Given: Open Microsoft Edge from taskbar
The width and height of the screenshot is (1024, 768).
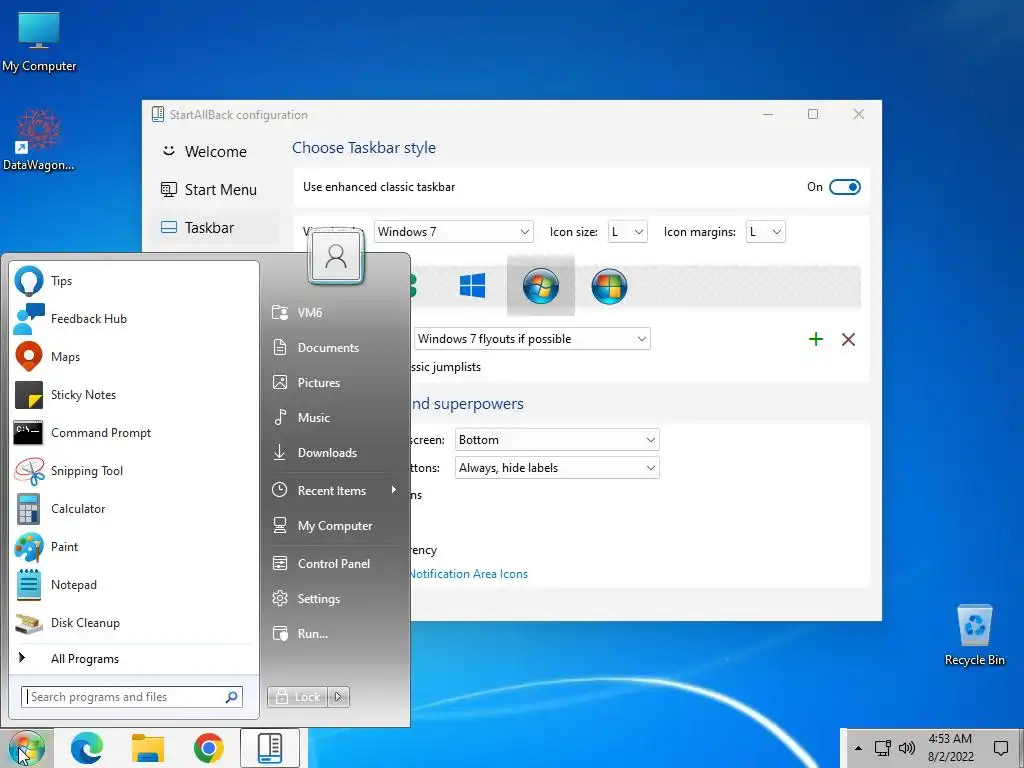Looking at the screenshot, I should pyautogui.click(x=87, y=748).
